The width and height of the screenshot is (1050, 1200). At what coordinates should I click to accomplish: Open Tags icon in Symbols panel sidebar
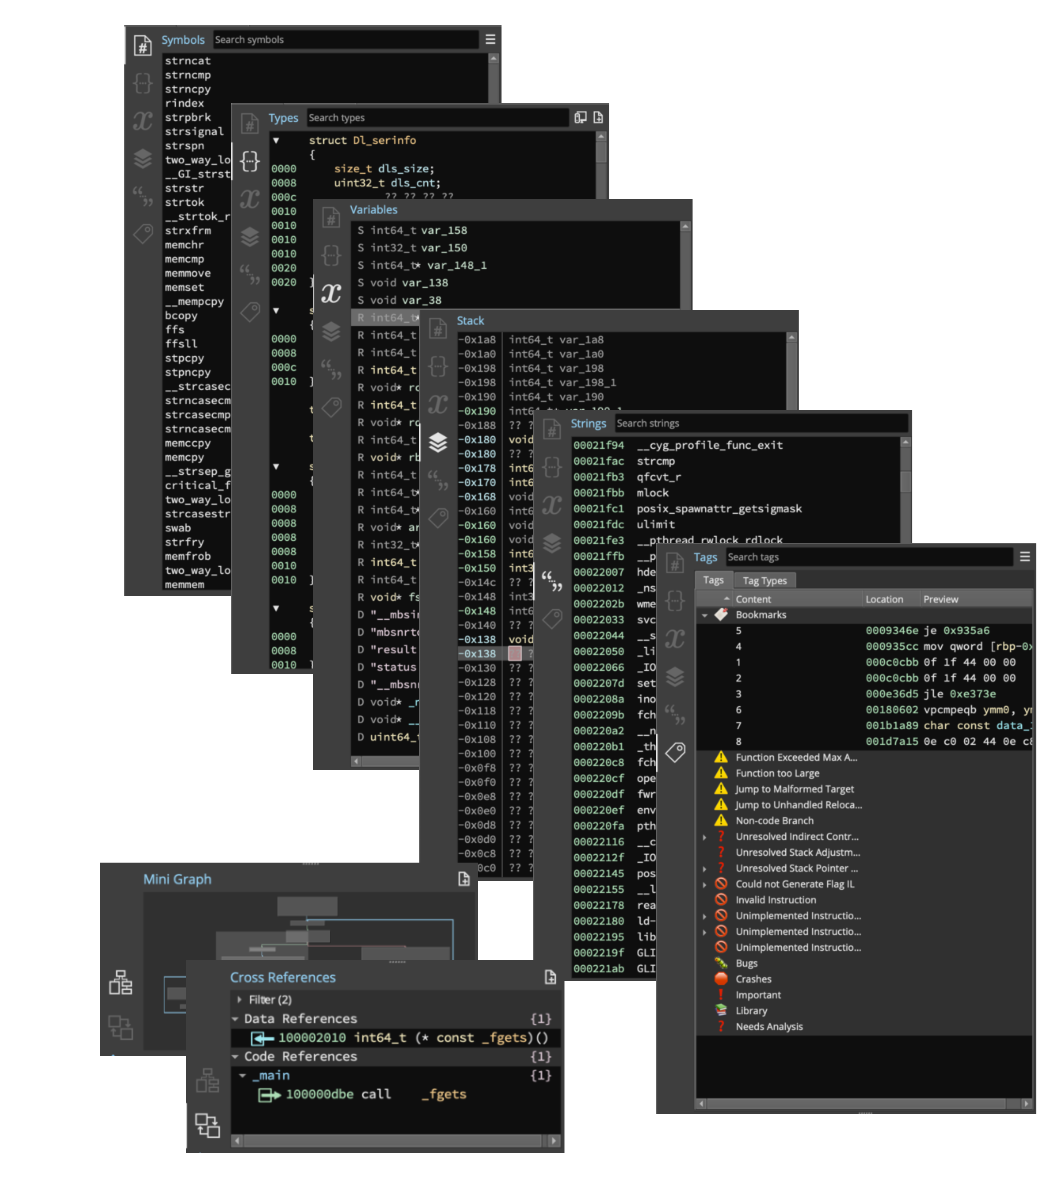coord(143,233)
